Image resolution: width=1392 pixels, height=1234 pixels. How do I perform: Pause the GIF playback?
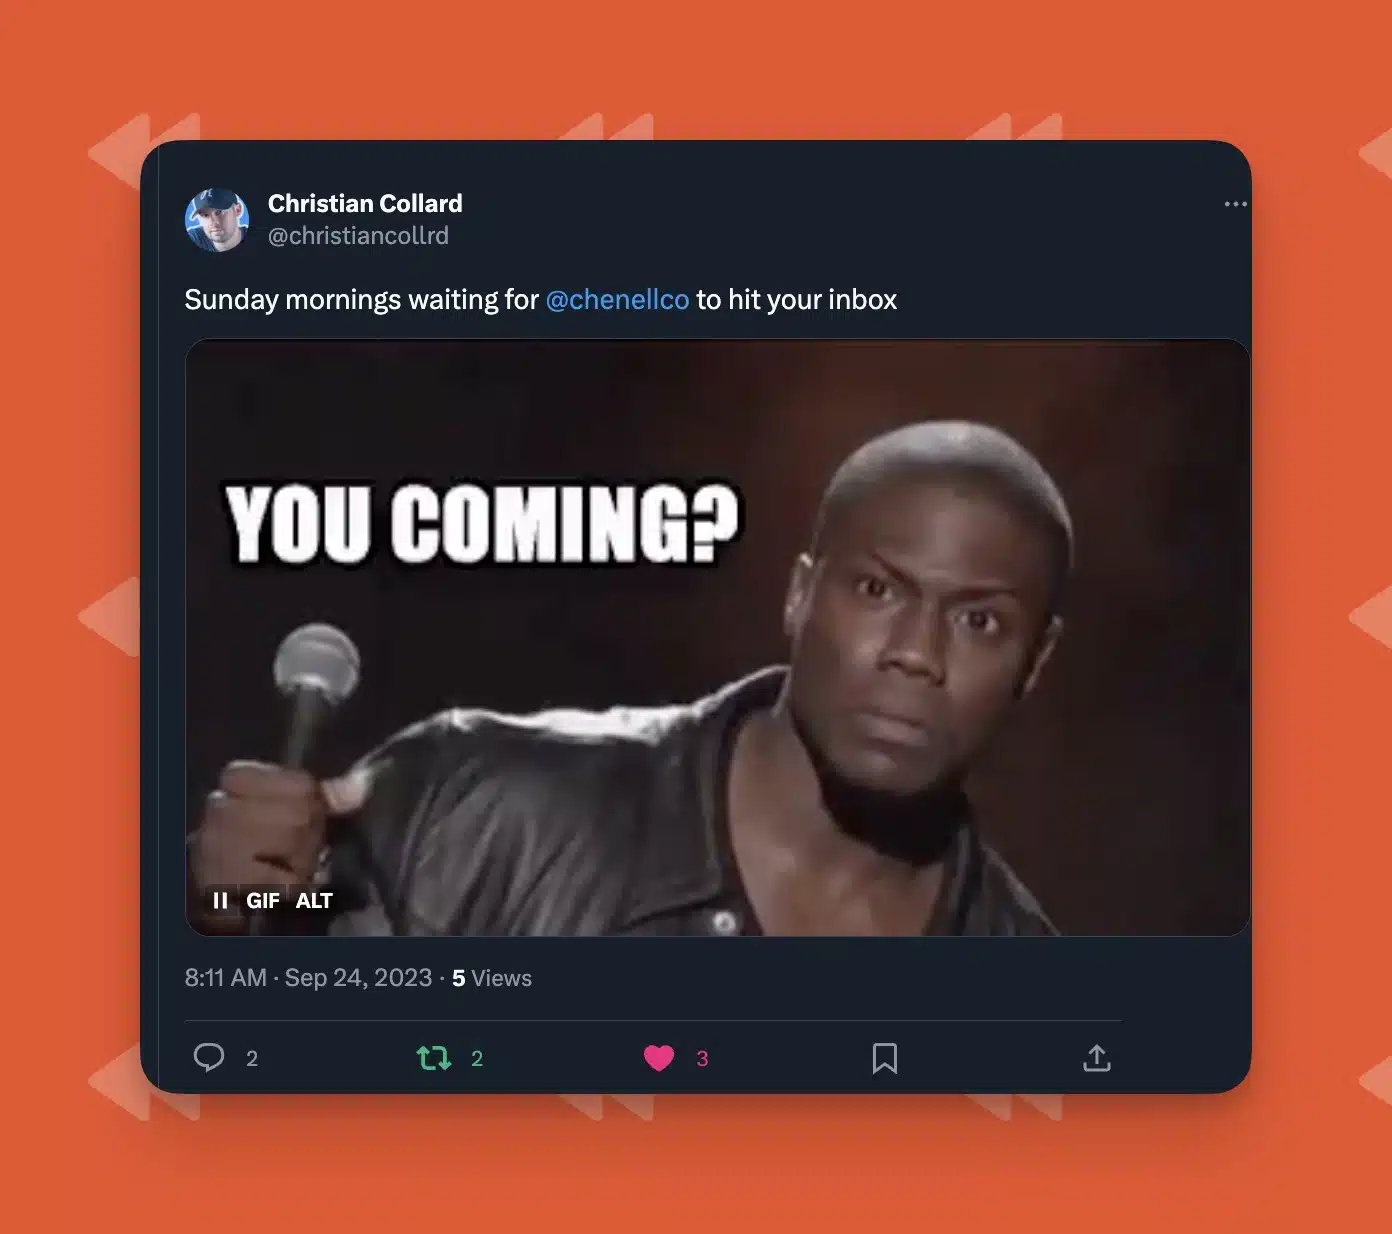(x=220, y=901)
